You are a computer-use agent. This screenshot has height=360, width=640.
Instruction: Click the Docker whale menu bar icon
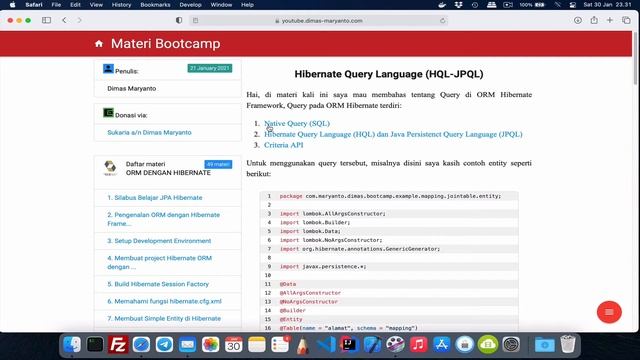click(x=442, y=5)
